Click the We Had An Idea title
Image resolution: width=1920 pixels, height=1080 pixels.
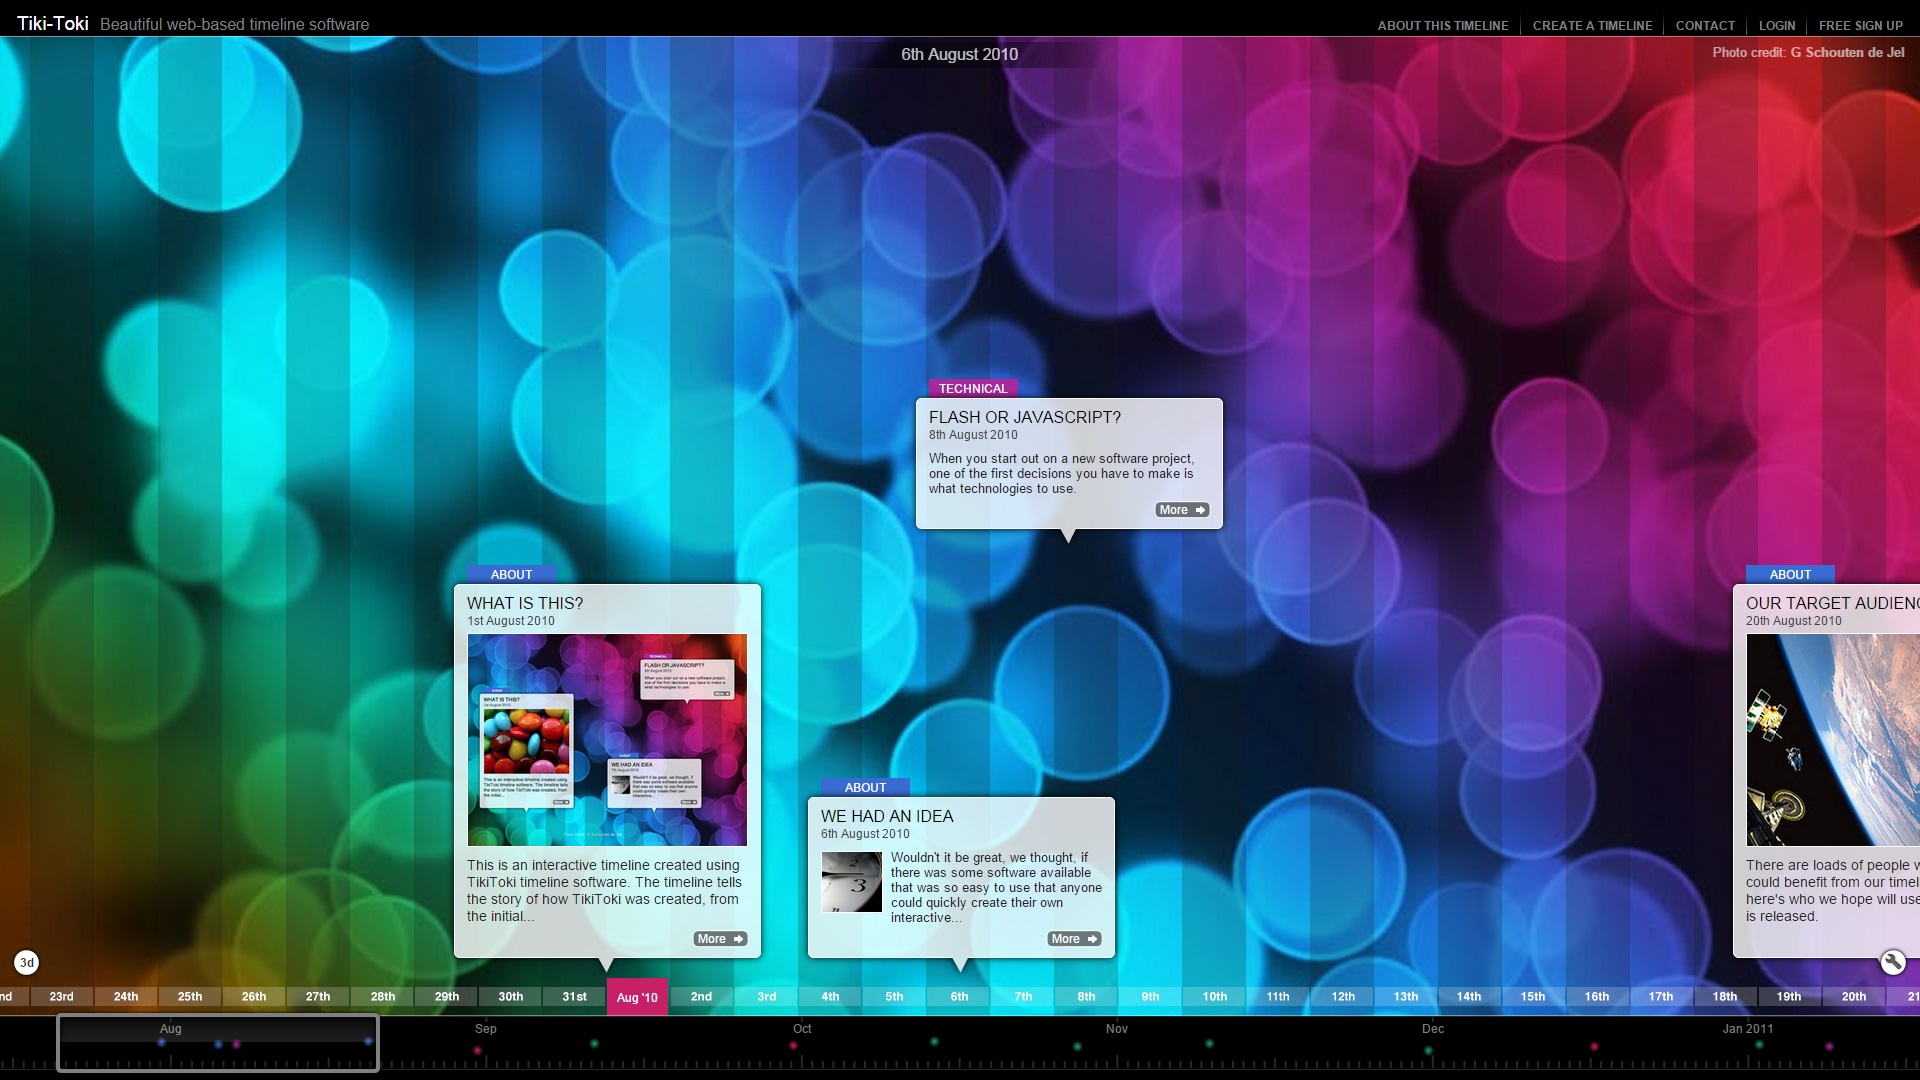887,816
